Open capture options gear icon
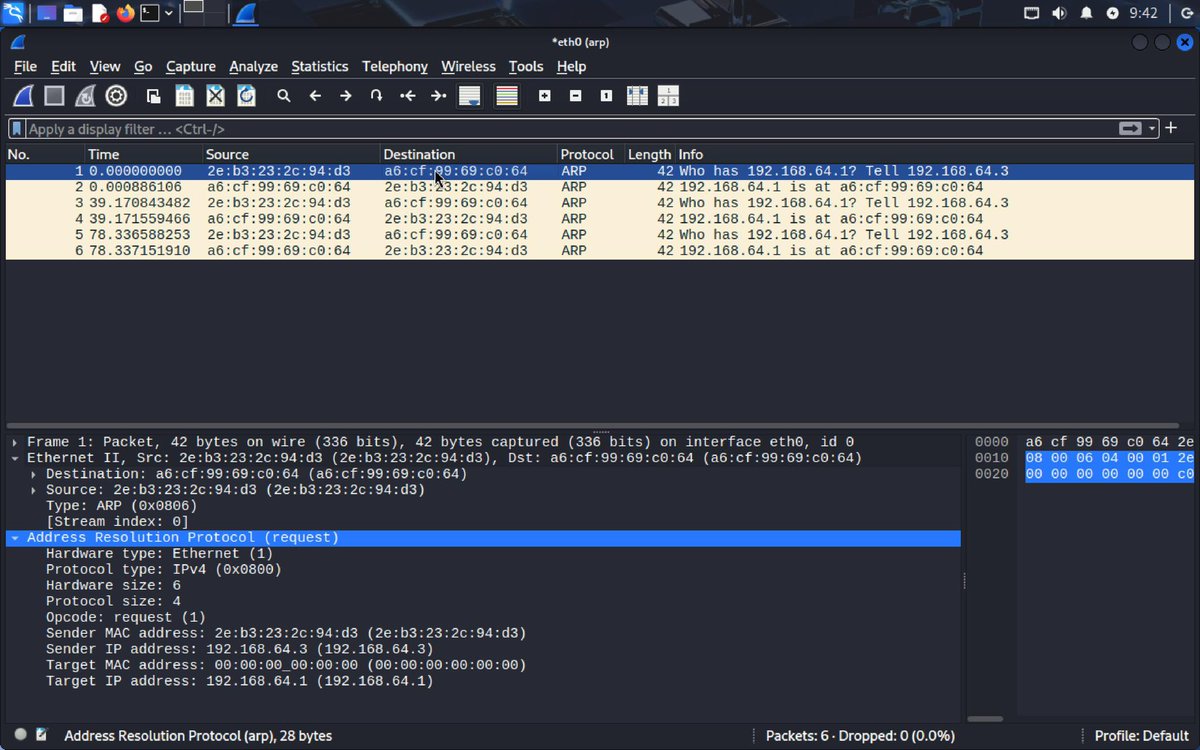The width and height of the screenshot is (1200, 750). pyautogui.click(x=116, y=96)
